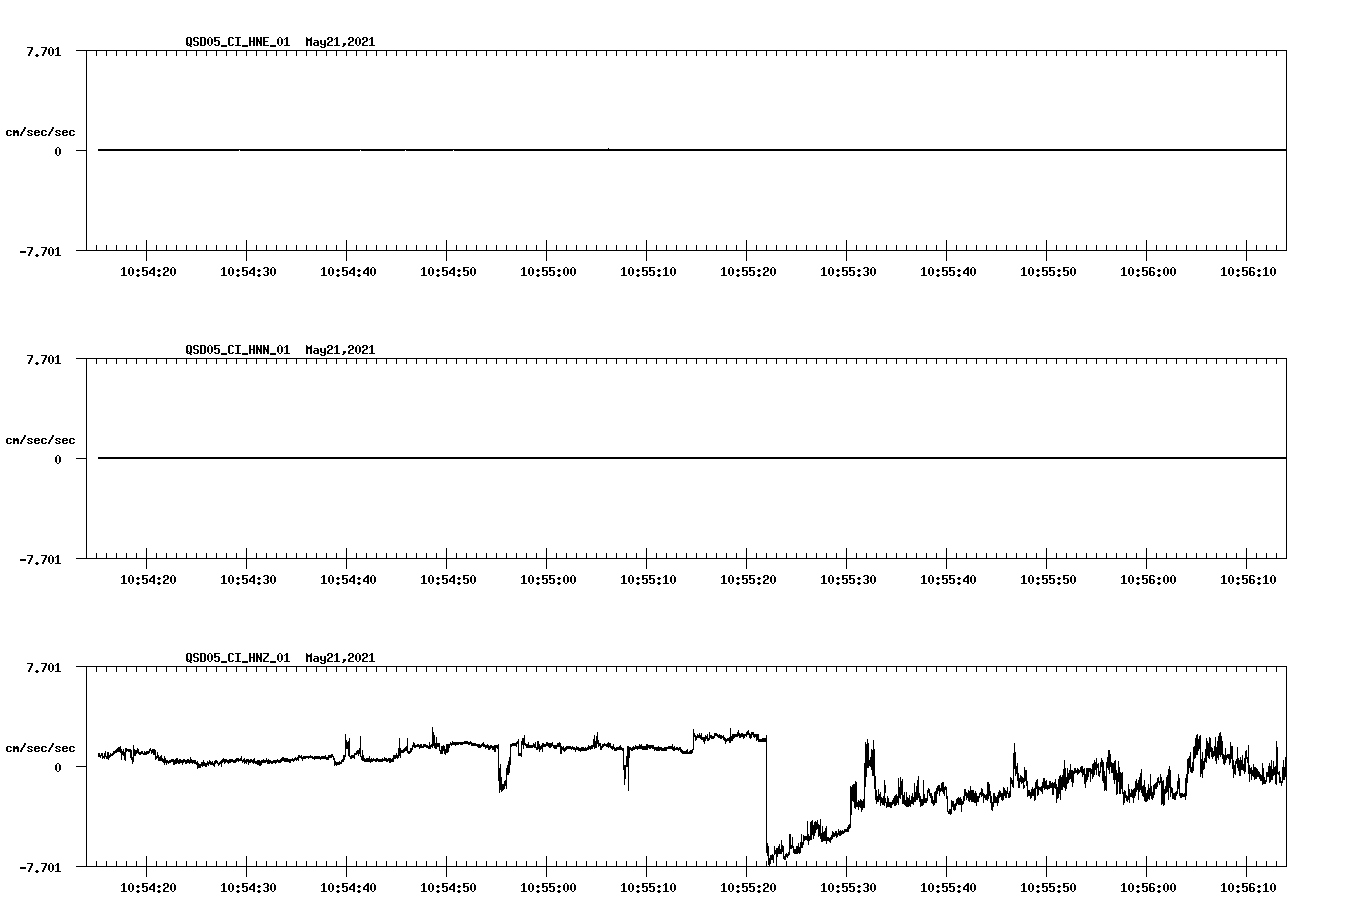Click the 10:55:40 tick on HNE time axis
This screenshot has height=924, width=1358.
tap(950, 268)
